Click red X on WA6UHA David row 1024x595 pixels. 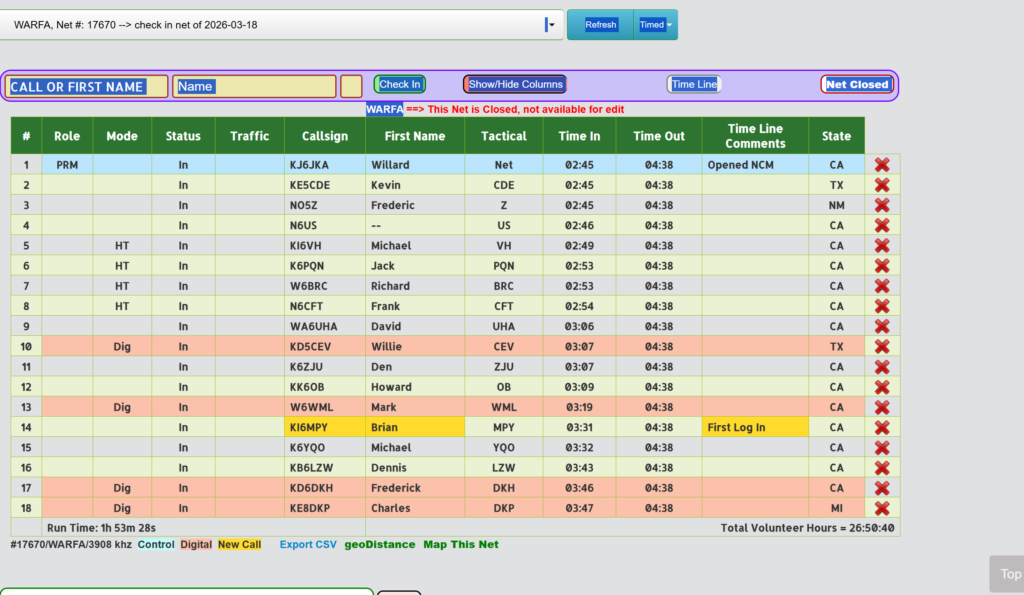coord(882,326)
